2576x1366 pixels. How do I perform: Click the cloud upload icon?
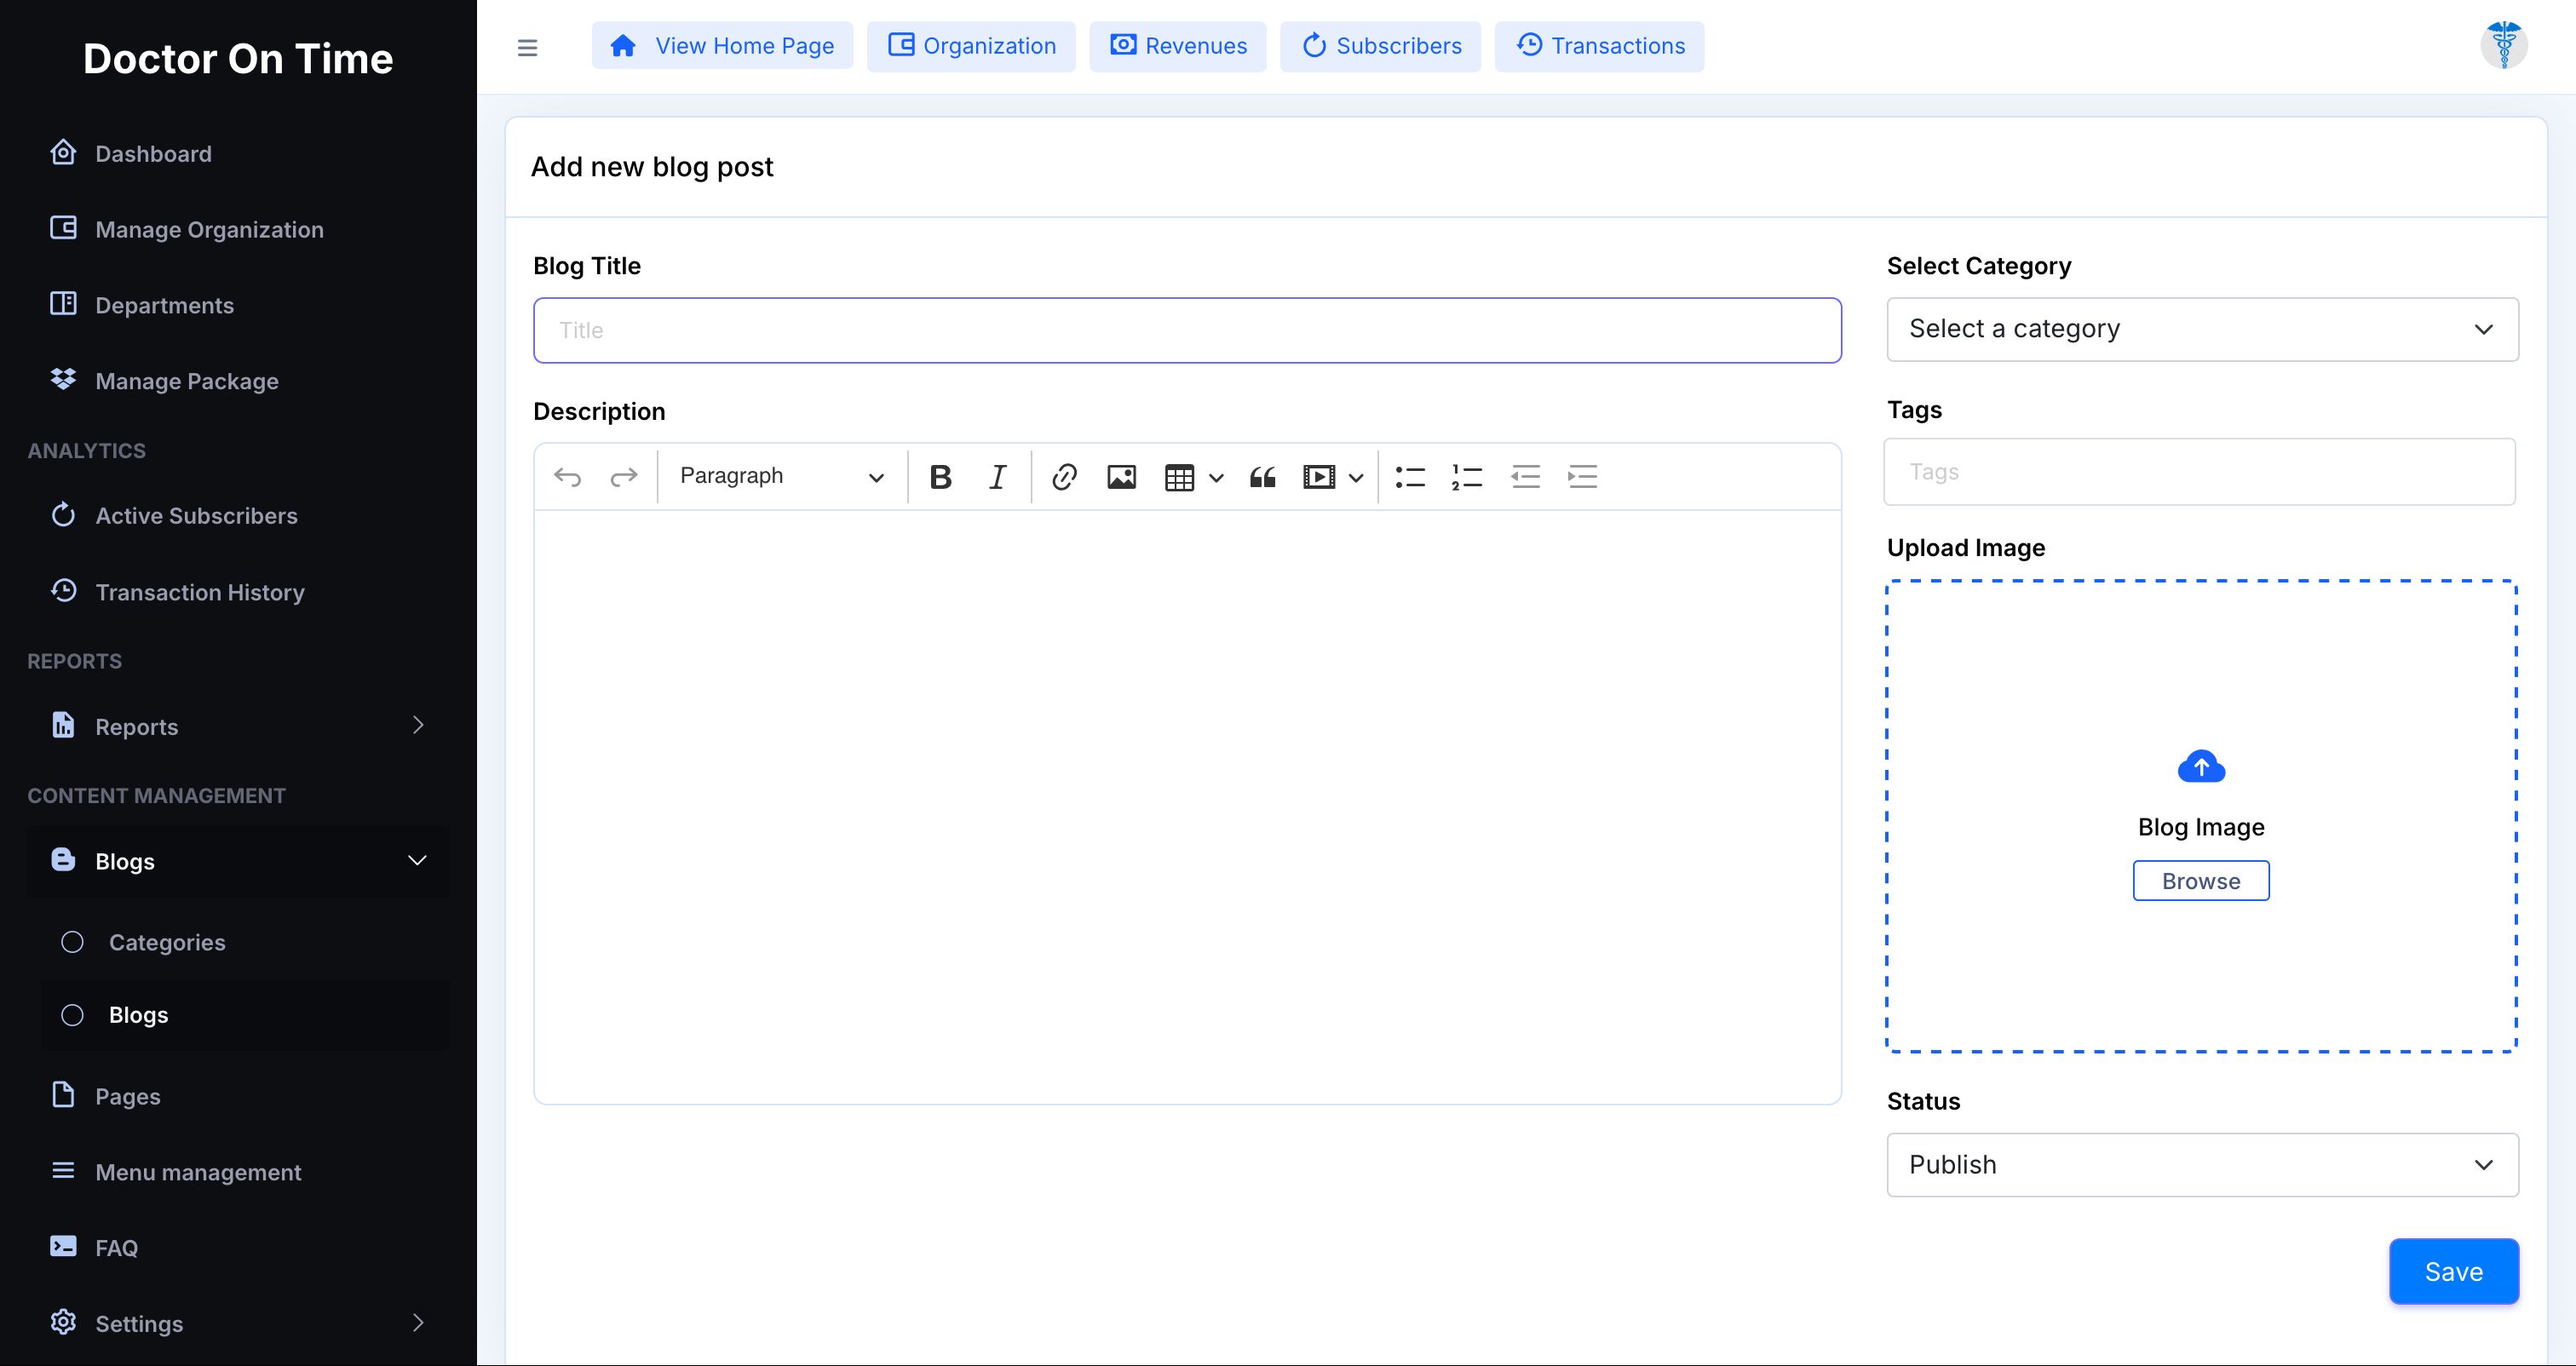pos(2201,767)
